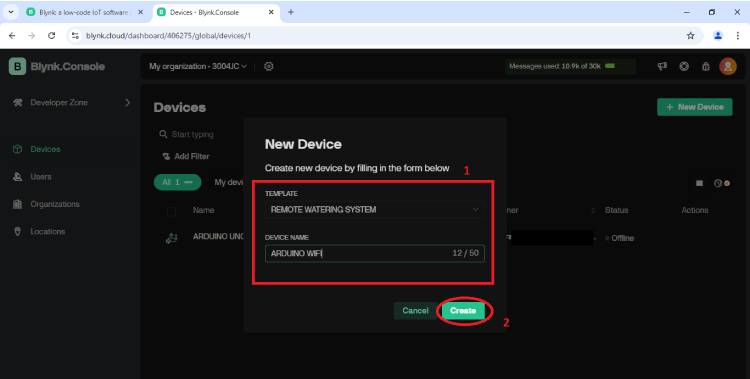Image resolution: width=750 pixels, height=379 pixels.
Task: Close the Blynk low-code IoT software tab
Action: 140,12
